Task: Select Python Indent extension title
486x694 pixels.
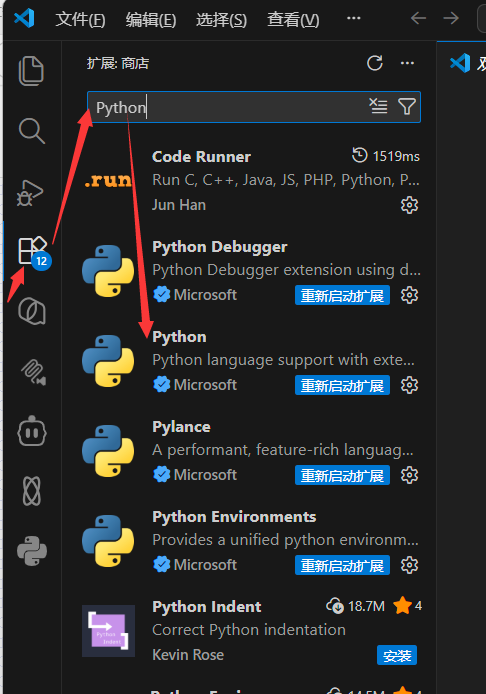Action: coord(207,606)
